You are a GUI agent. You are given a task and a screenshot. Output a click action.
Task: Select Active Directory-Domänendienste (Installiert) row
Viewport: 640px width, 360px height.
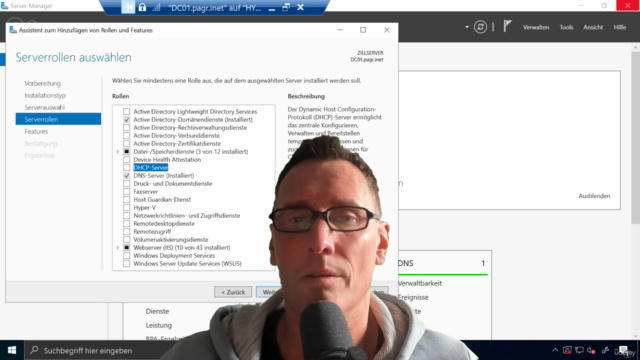click(x=193, y=120)
